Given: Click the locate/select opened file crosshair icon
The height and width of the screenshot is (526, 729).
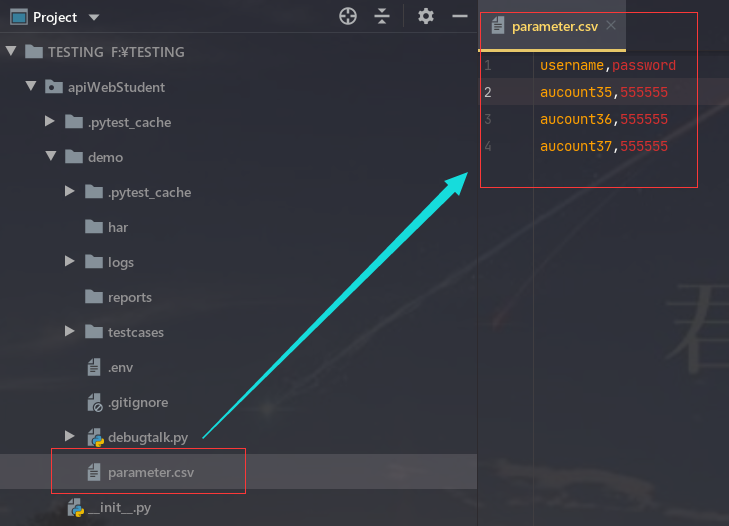Looking at the screenshot, I should [348, 16].
